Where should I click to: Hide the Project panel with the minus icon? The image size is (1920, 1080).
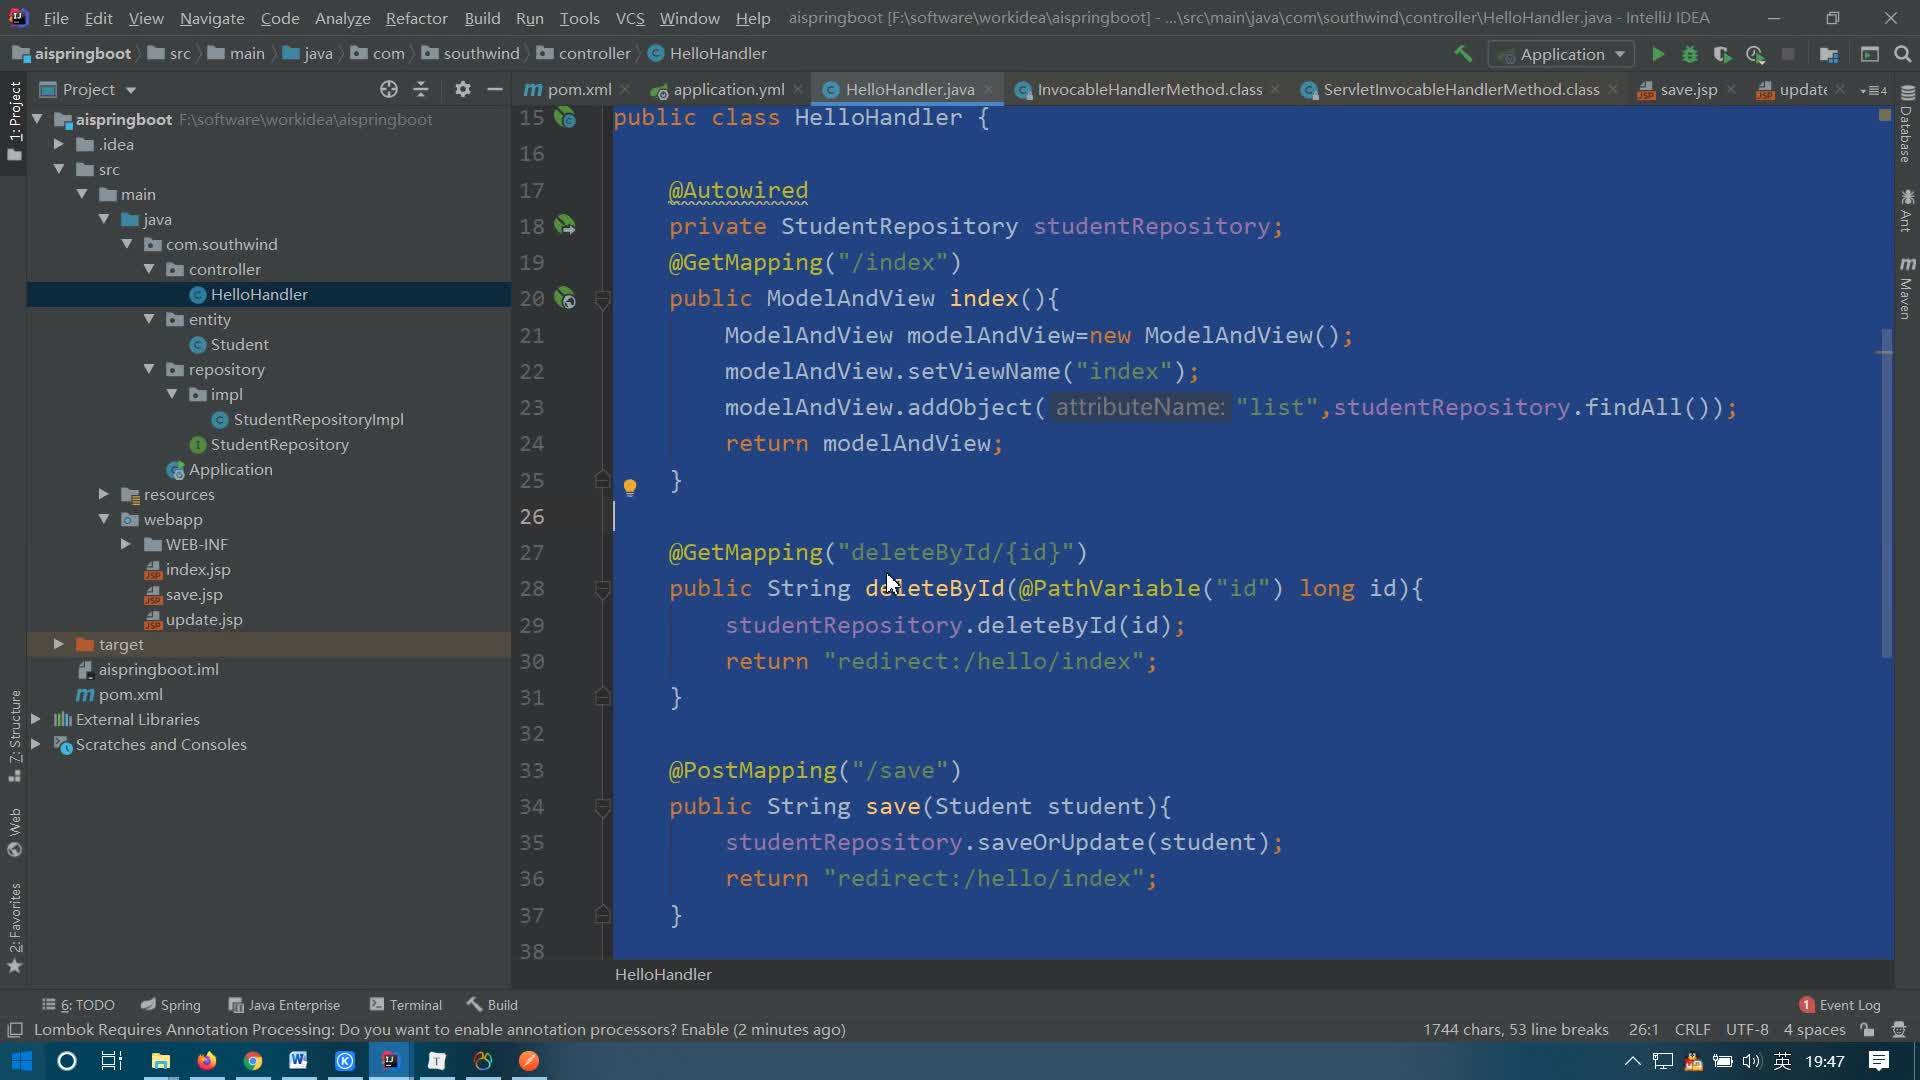click(494, 89)
